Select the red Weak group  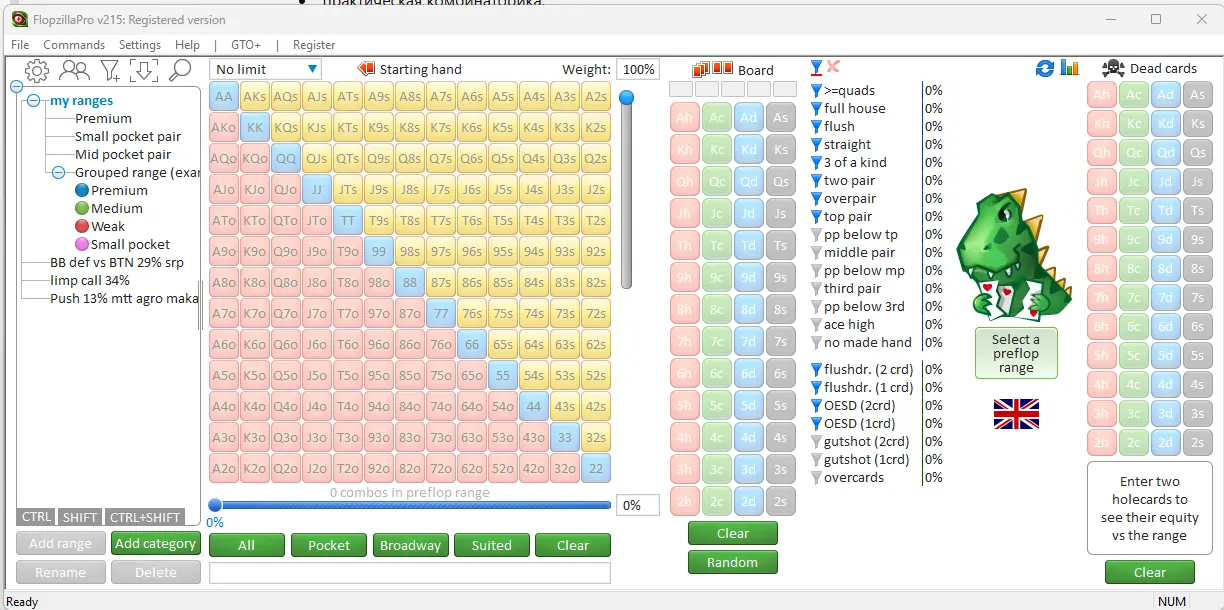tap(82, 226)
